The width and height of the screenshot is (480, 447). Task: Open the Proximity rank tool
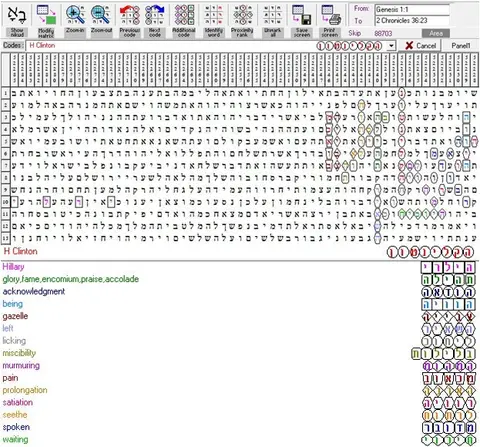coord(242,15)
